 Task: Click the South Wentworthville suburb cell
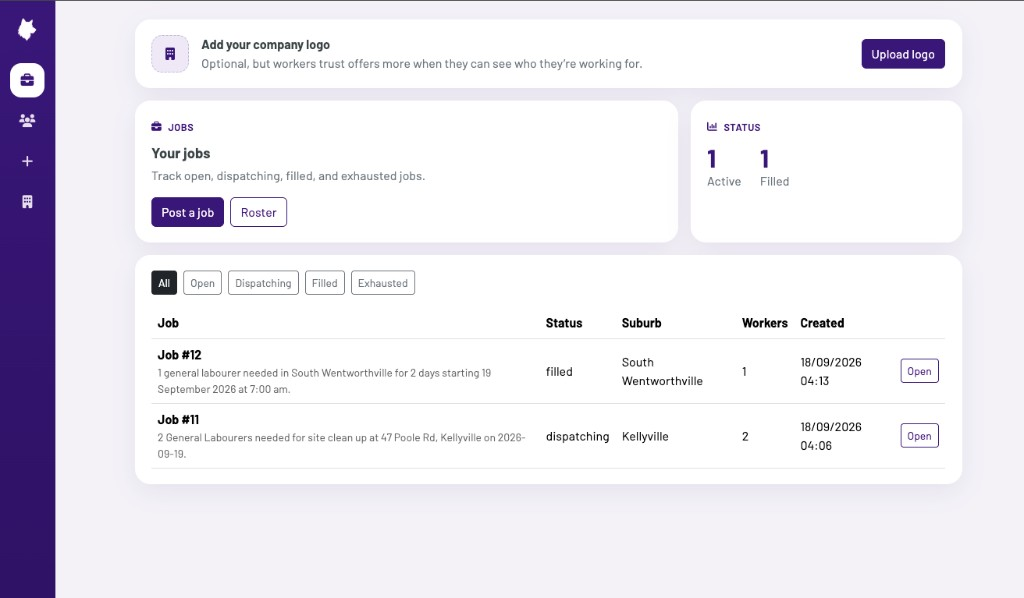pyautogui.click(x=662, y=371)
